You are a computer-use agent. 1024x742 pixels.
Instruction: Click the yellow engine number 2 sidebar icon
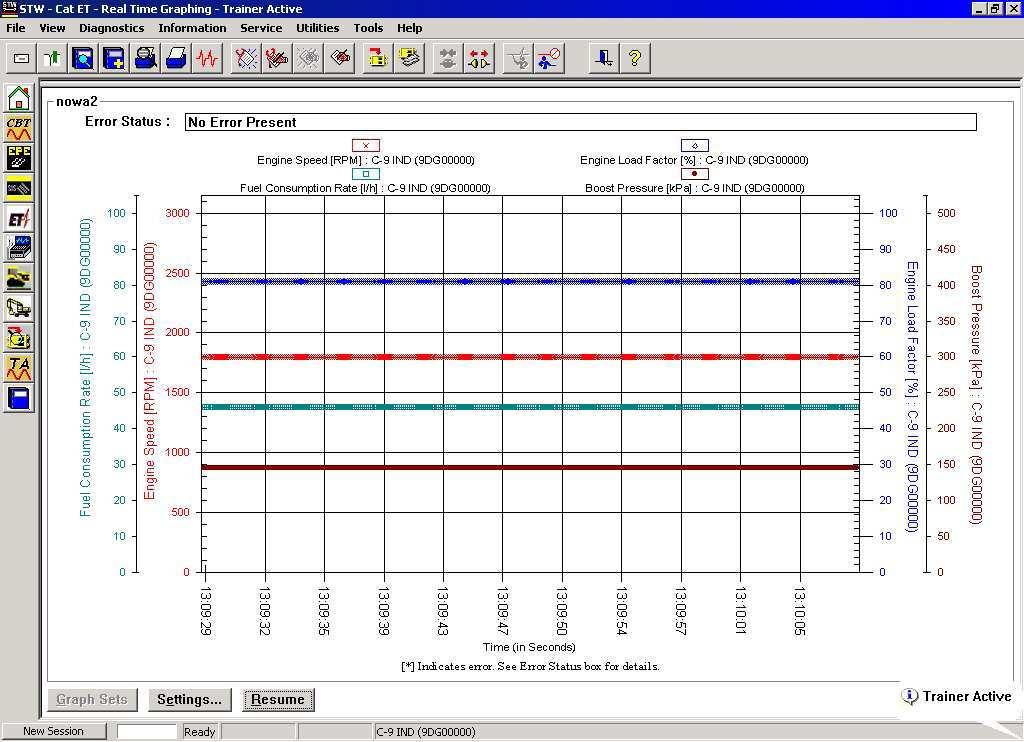[19, 338]
